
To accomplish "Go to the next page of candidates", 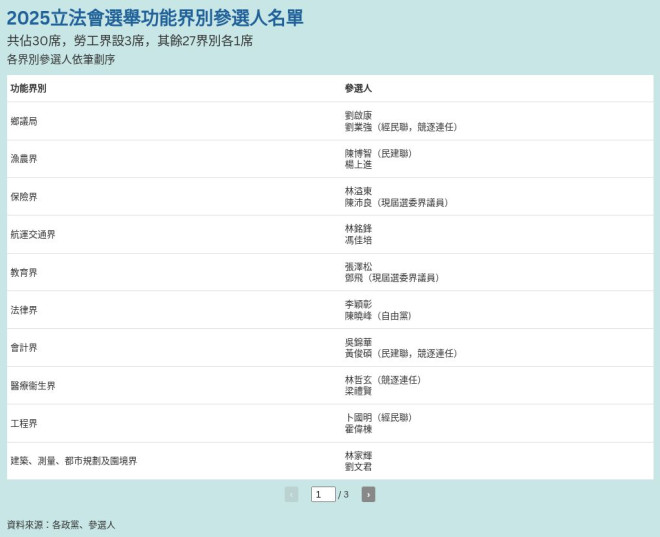I will tap(368, 494).
